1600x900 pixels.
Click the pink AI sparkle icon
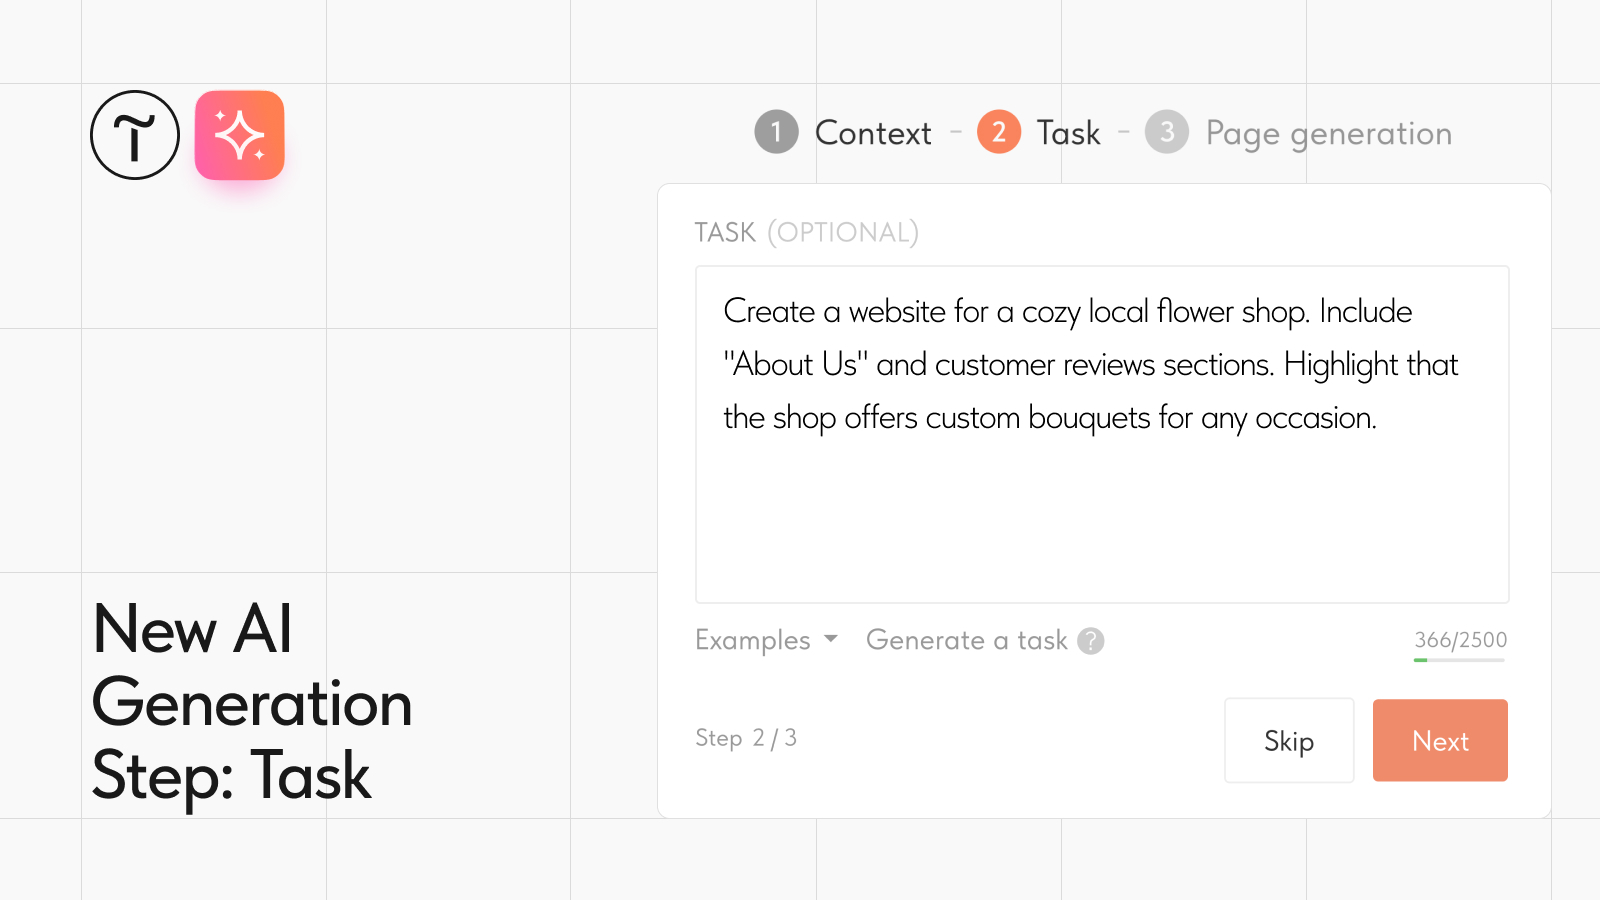[x=240, y=135]
